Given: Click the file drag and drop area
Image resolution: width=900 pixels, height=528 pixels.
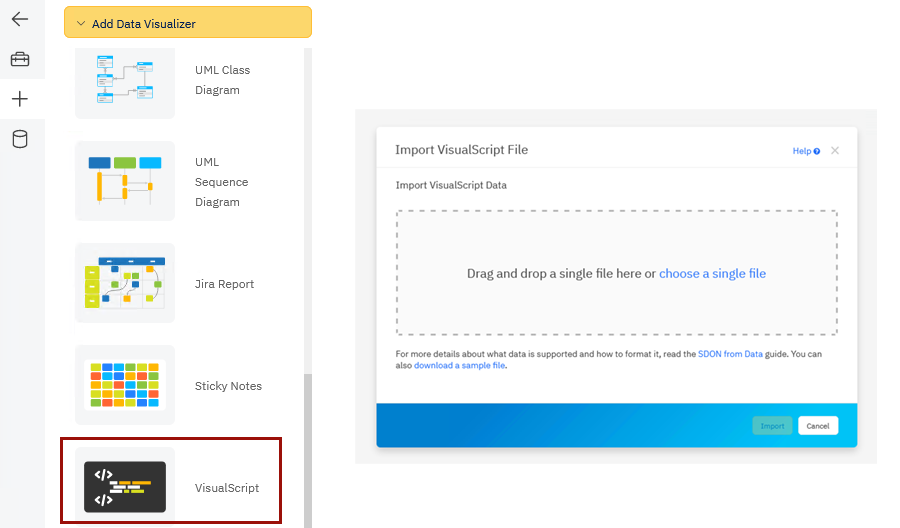Looking at the screenshot, I should coord(616,273).
